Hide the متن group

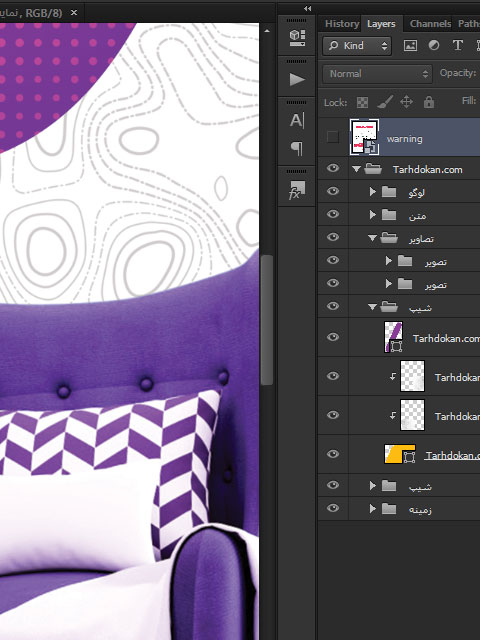coord(333,214)
